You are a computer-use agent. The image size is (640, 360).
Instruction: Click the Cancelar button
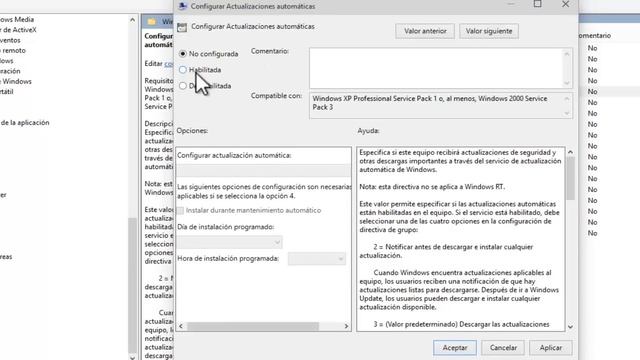(x=503, y=348)
